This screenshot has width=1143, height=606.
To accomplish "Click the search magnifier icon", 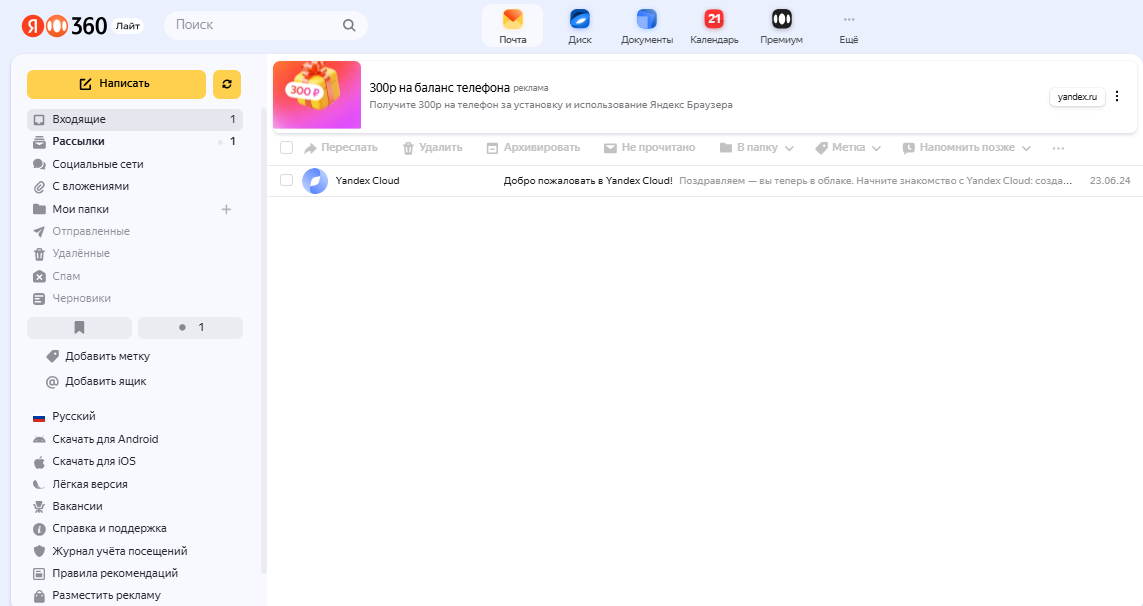I will (349, 26).
